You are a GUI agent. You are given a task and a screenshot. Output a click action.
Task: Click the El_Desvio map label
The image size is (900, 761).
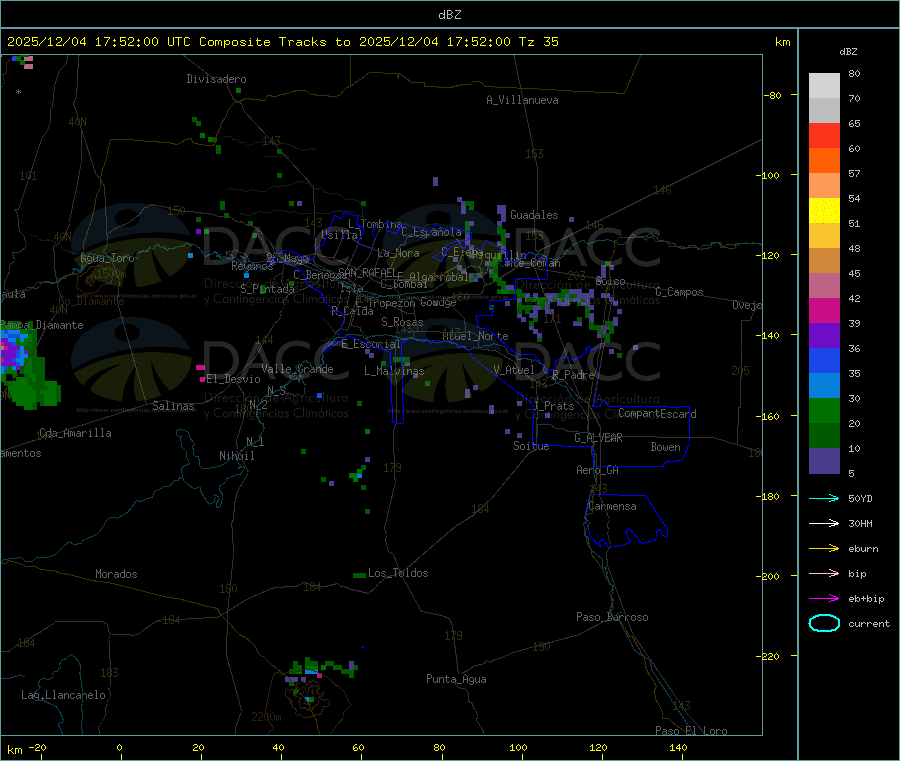(233, 379)
